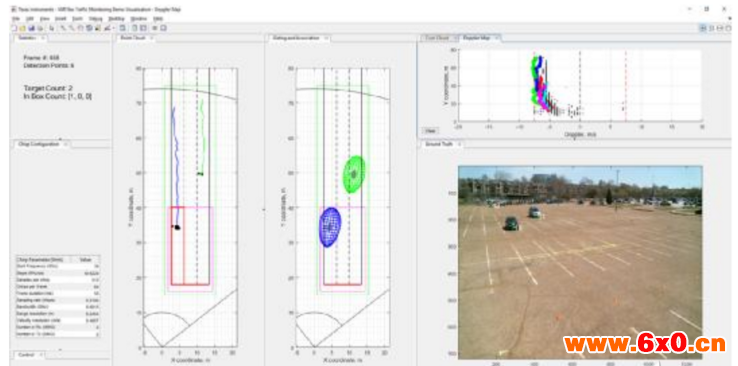Click the Clear button under the Doppler plot
The width and height of the screenshot is (738, 366).
(x=430, y=131)
